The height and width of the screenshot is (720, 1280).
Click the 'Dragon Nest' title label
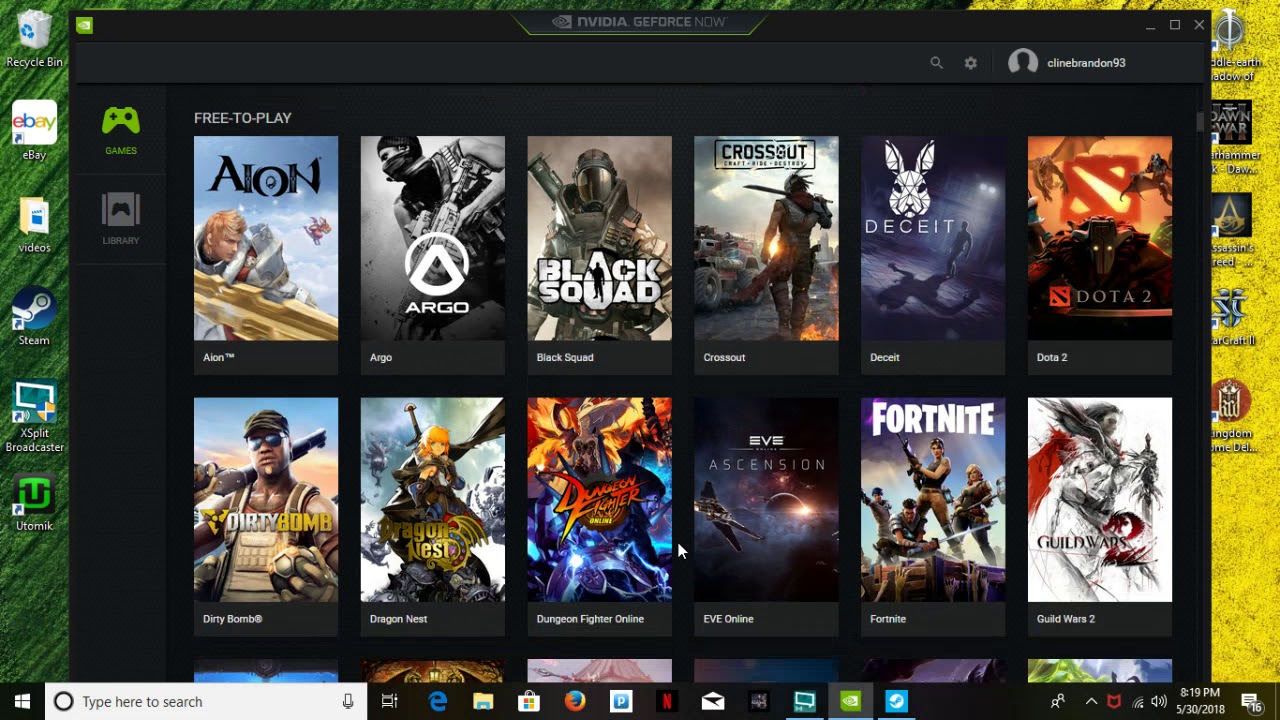coord(398,619)
